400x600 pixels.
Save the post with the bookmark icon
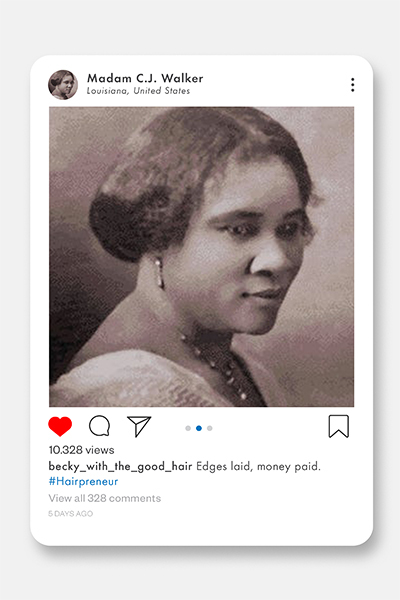[x=339, y=426]
